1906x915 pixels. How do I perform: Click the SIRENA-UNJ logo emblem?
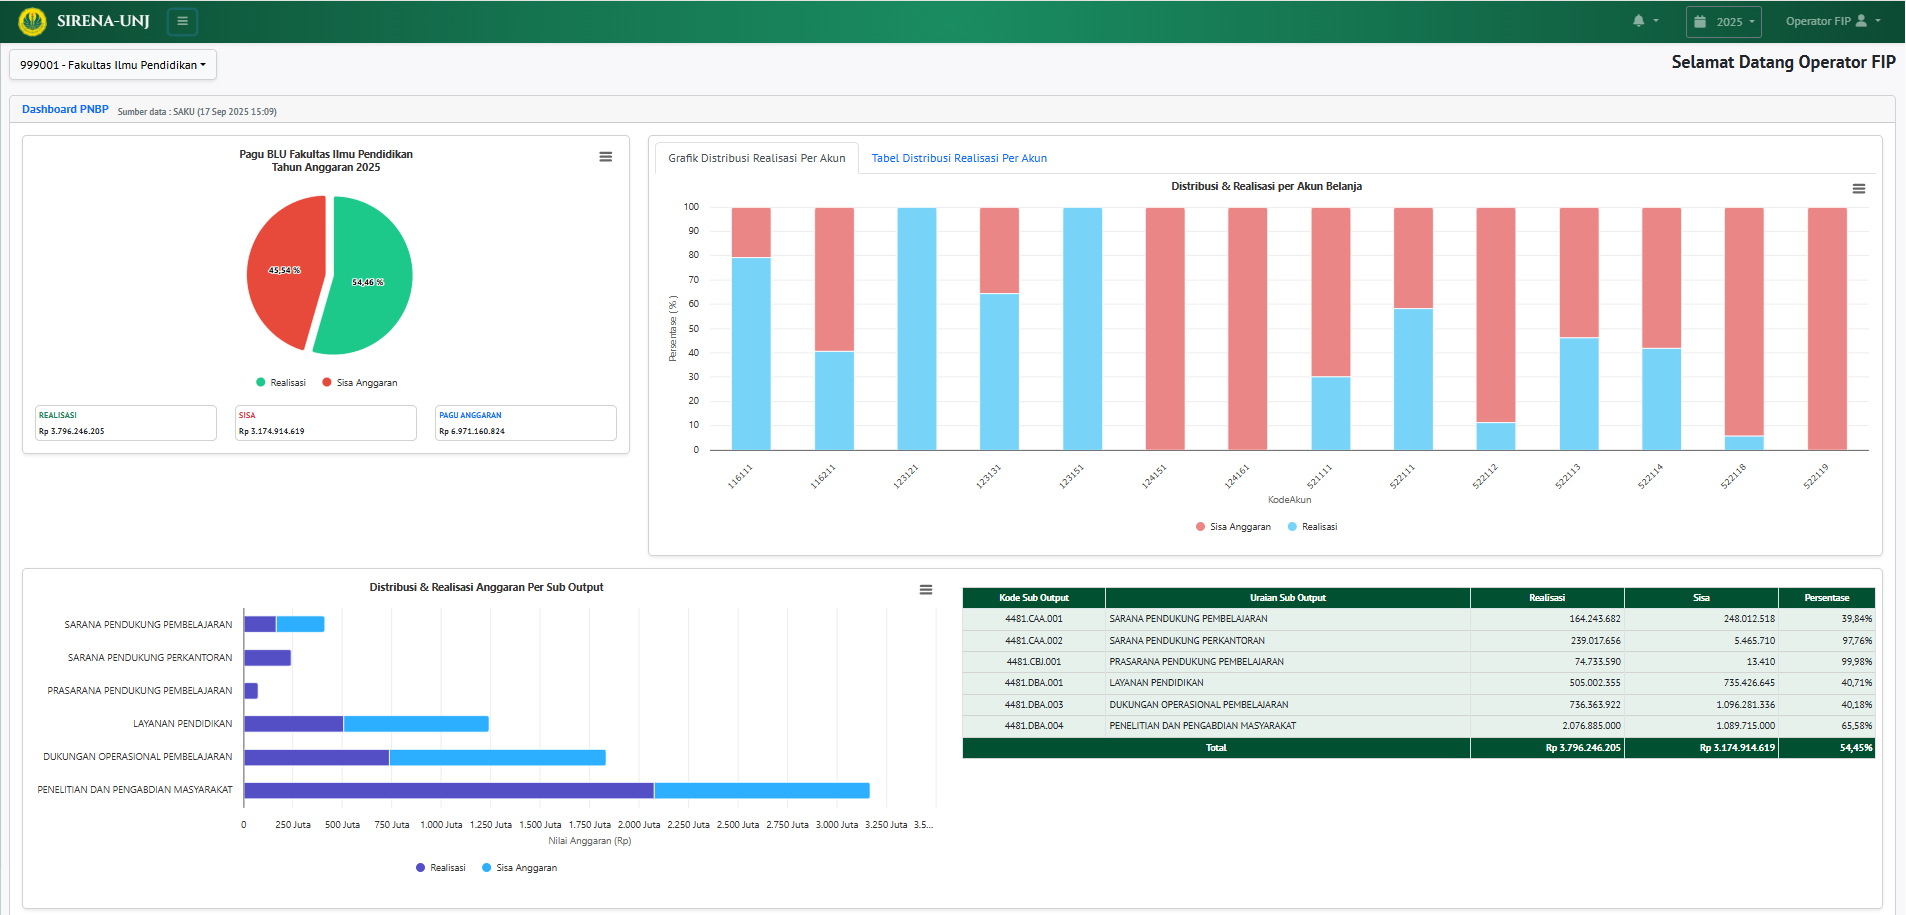32,21
